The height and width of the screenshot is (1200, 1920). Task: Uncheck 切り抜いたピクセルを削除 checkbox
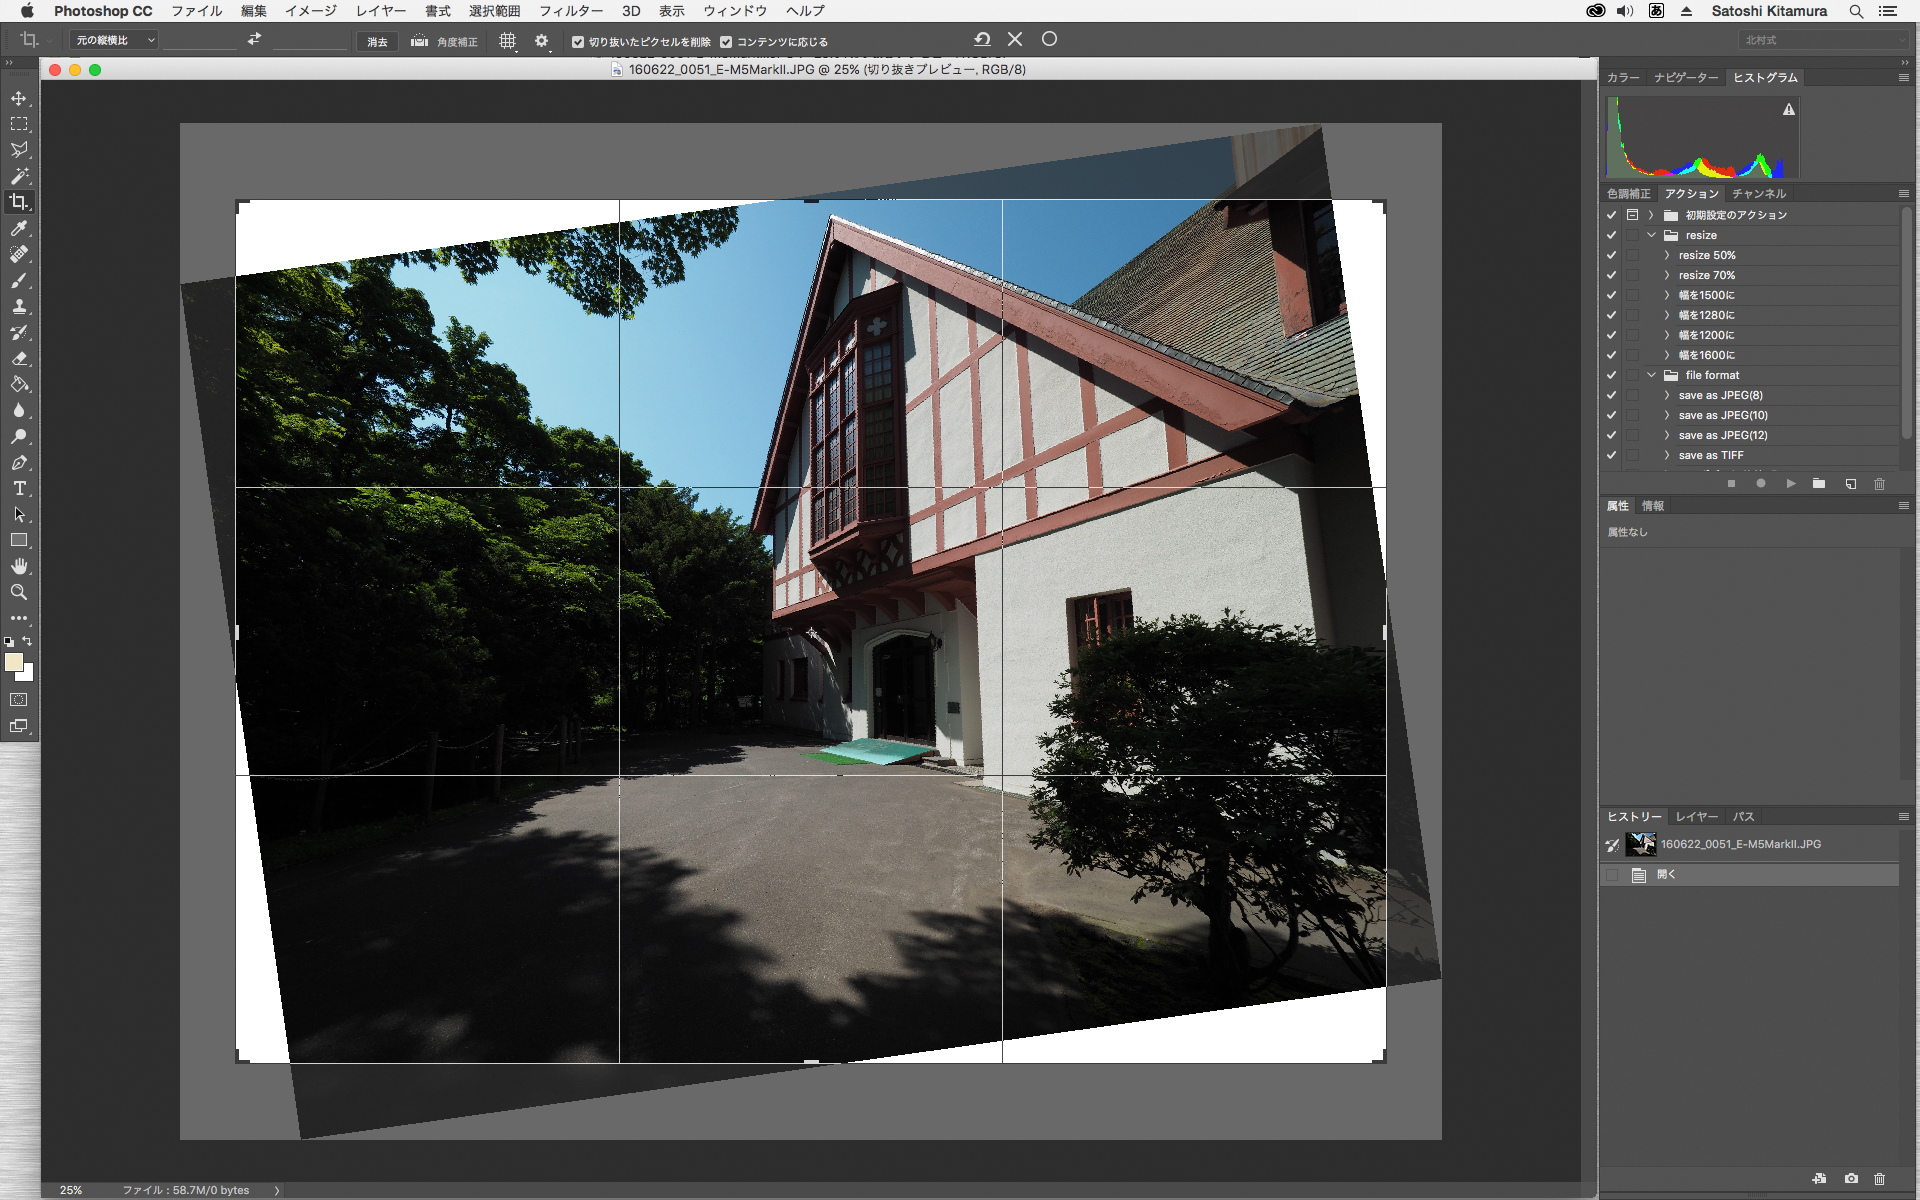(x=578, y=42)
